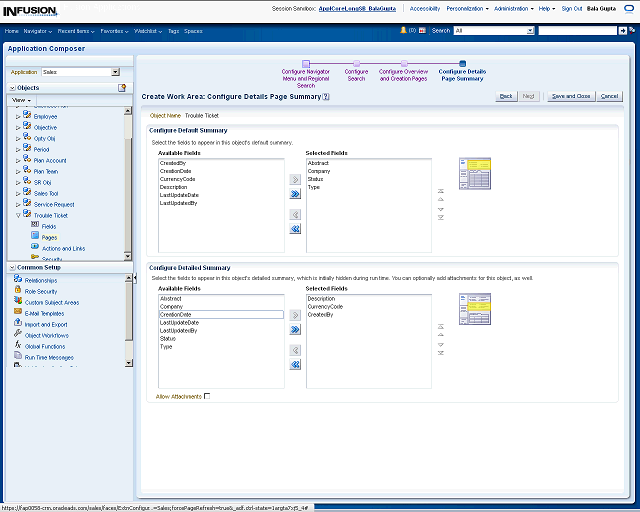Image resolution: width=640 pixels, height=512 pixels.
Task: Click the Cancel button
Action: coord(609,96)
